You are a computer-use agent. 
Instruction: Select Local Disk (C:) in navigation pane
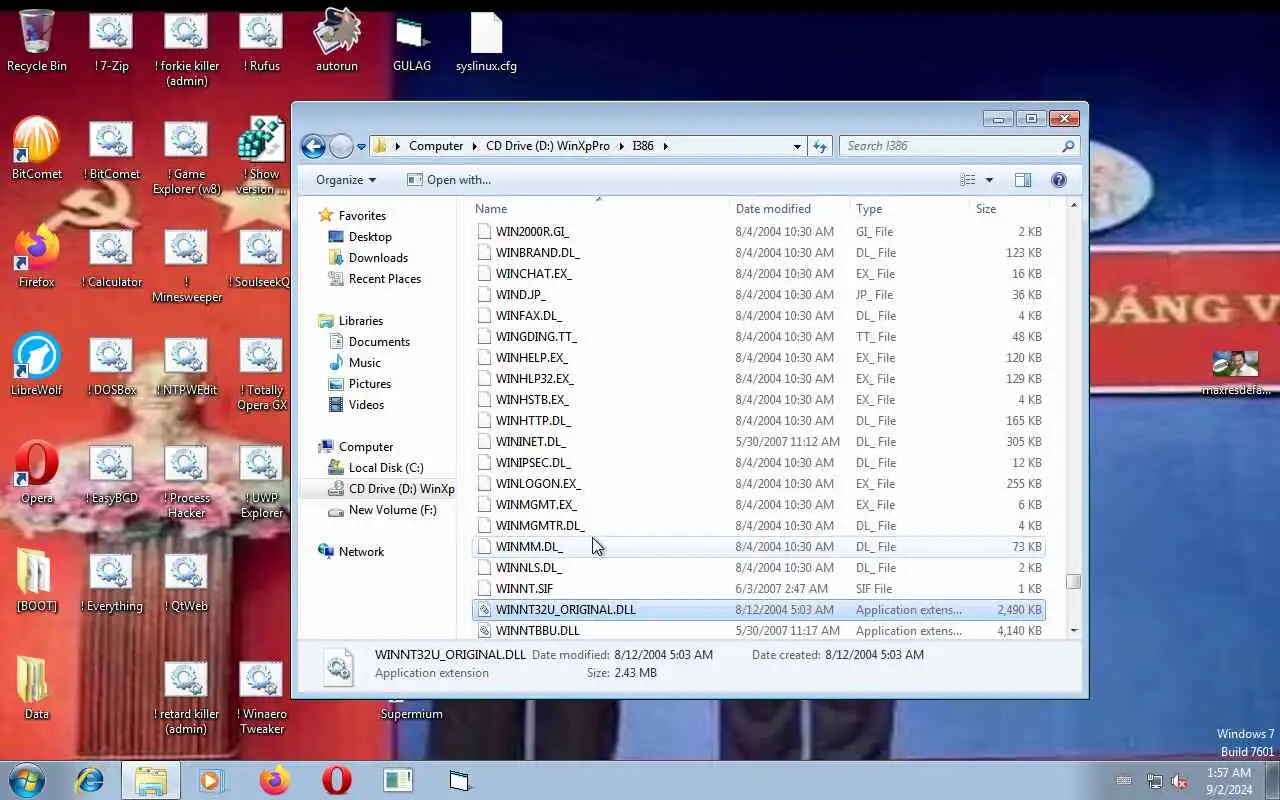coord(386,468)
